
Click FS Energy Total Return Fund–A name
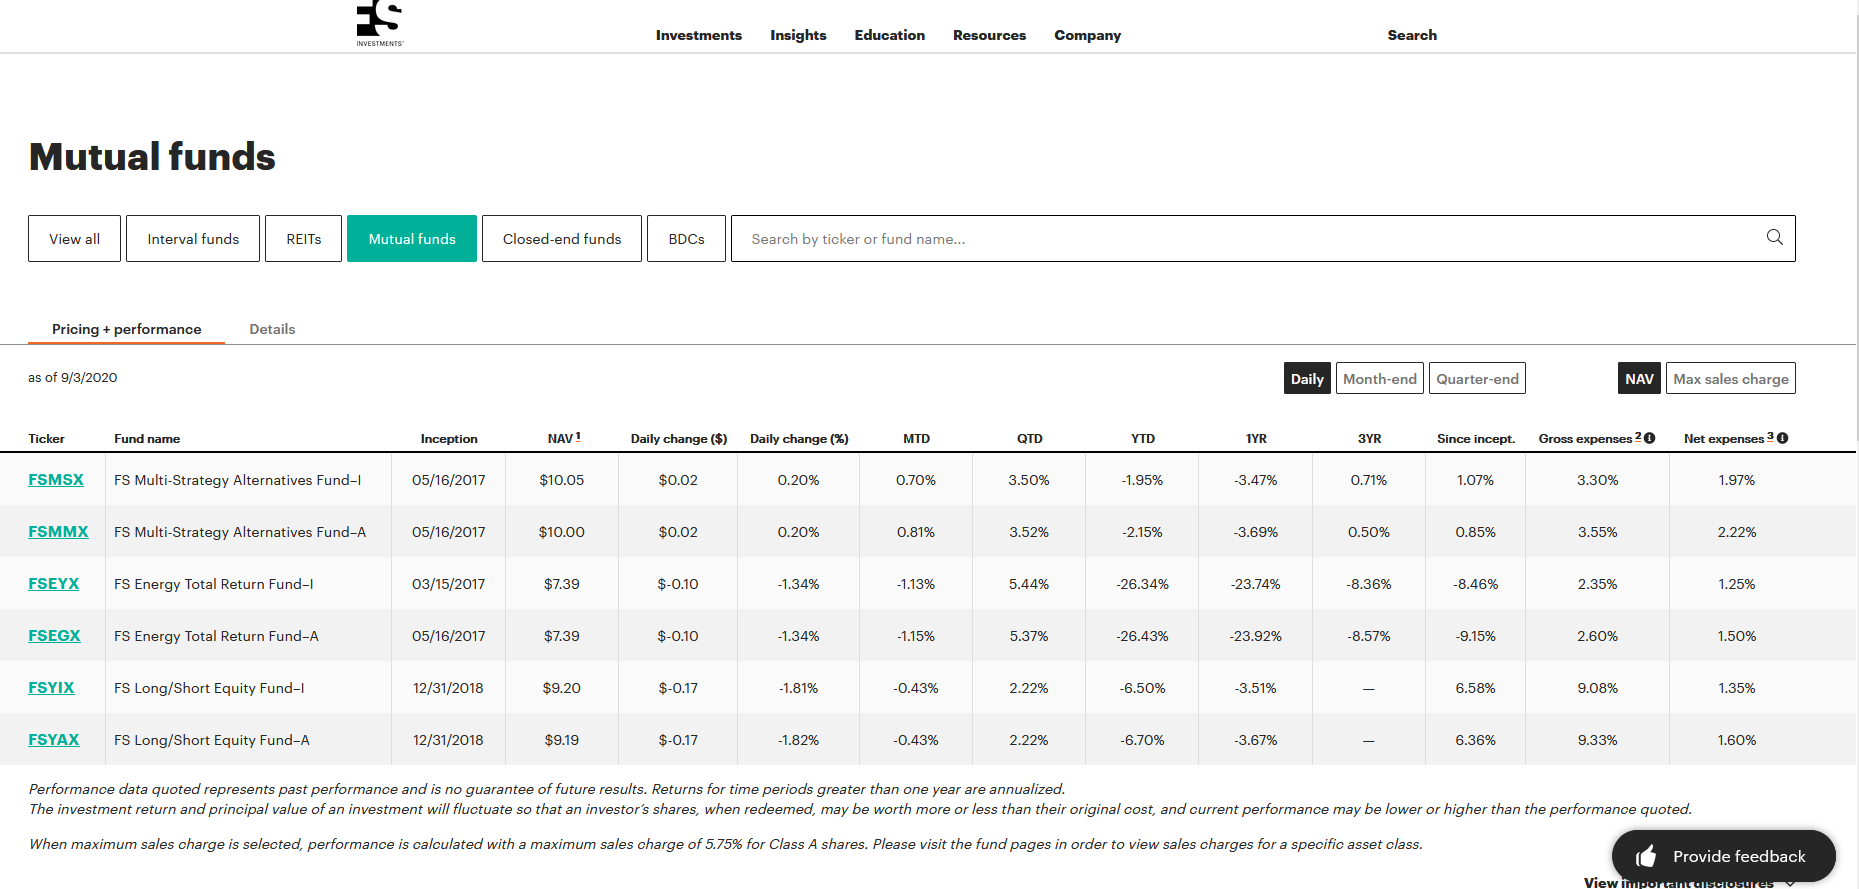coord(216,636)
